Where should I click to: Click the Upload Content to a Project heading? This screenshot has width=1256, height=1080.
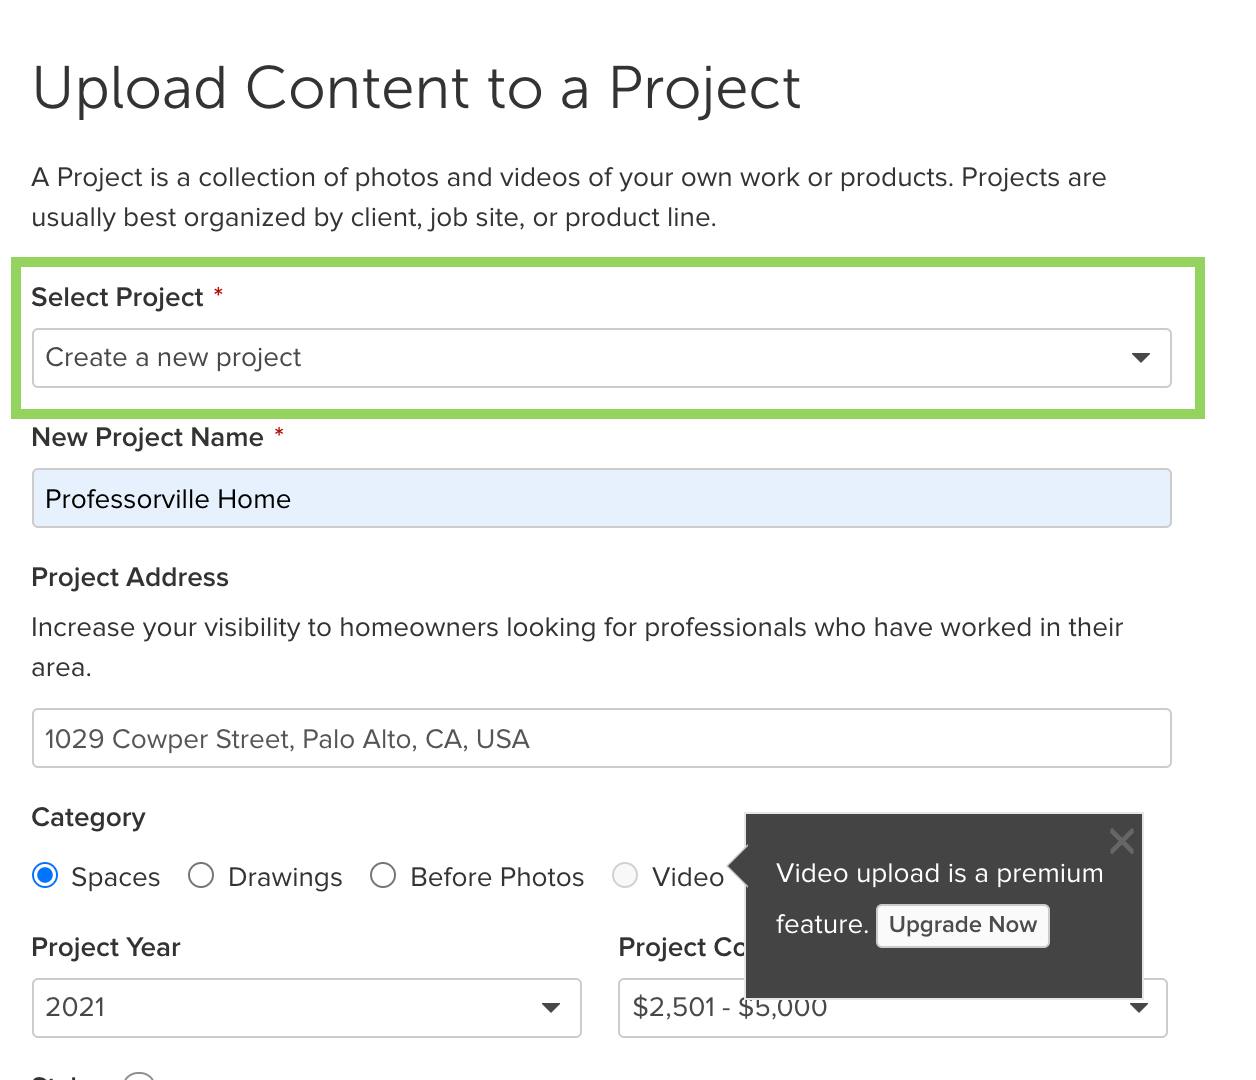[x=417, y=90]
